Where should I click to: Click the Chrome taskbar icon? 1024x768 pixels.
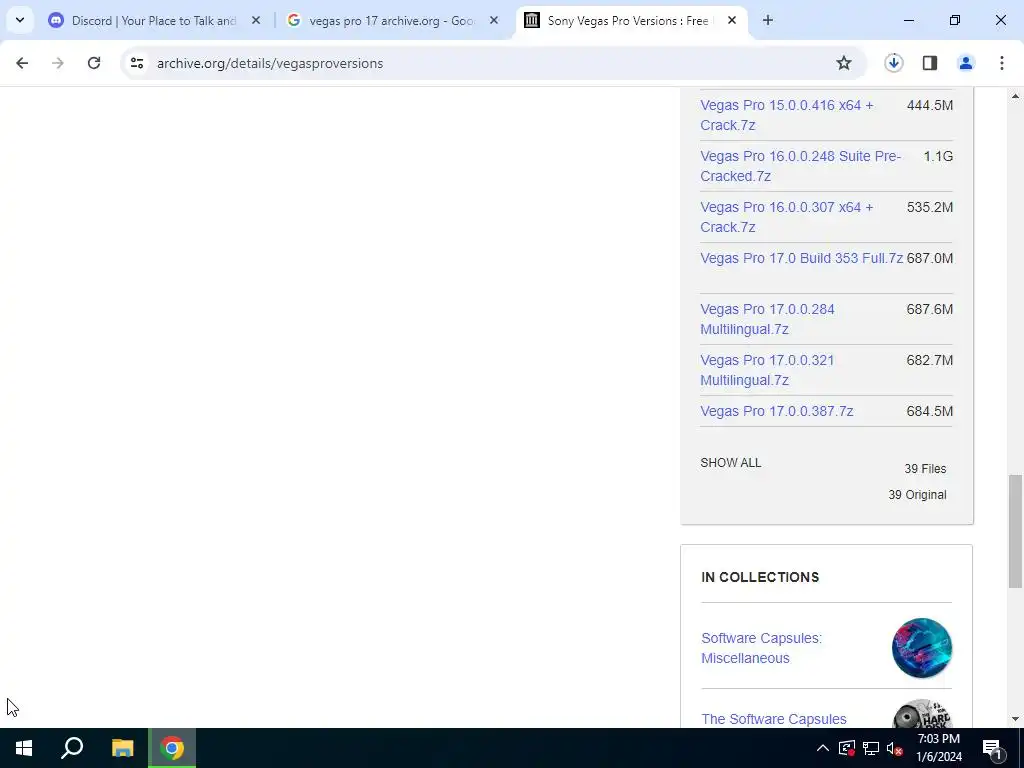[x=172, y=748]
